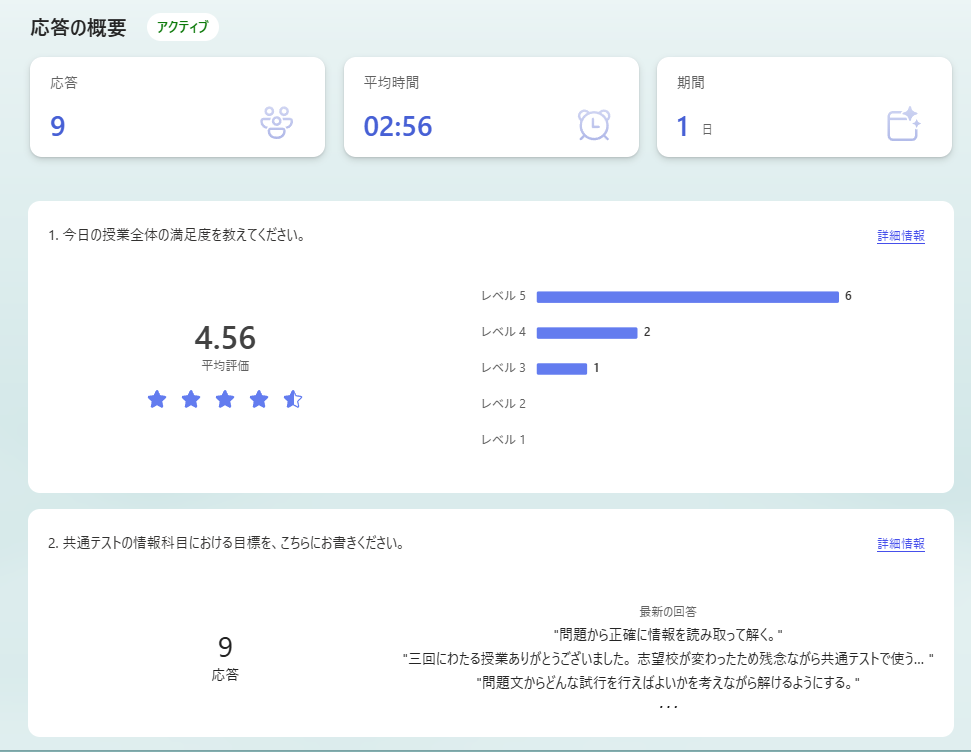The image size is (971, 752).
Task: Click the response starting with 三回にわたる授業
Action: pos(667,659)
